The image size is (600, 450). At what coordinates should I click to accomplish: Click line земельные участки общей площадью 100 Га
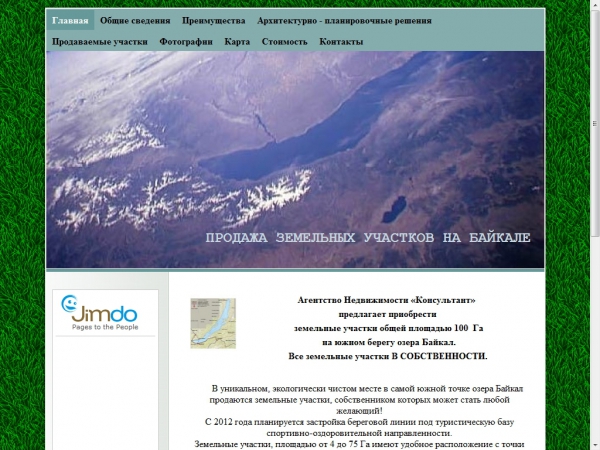(x=388, y=328)
